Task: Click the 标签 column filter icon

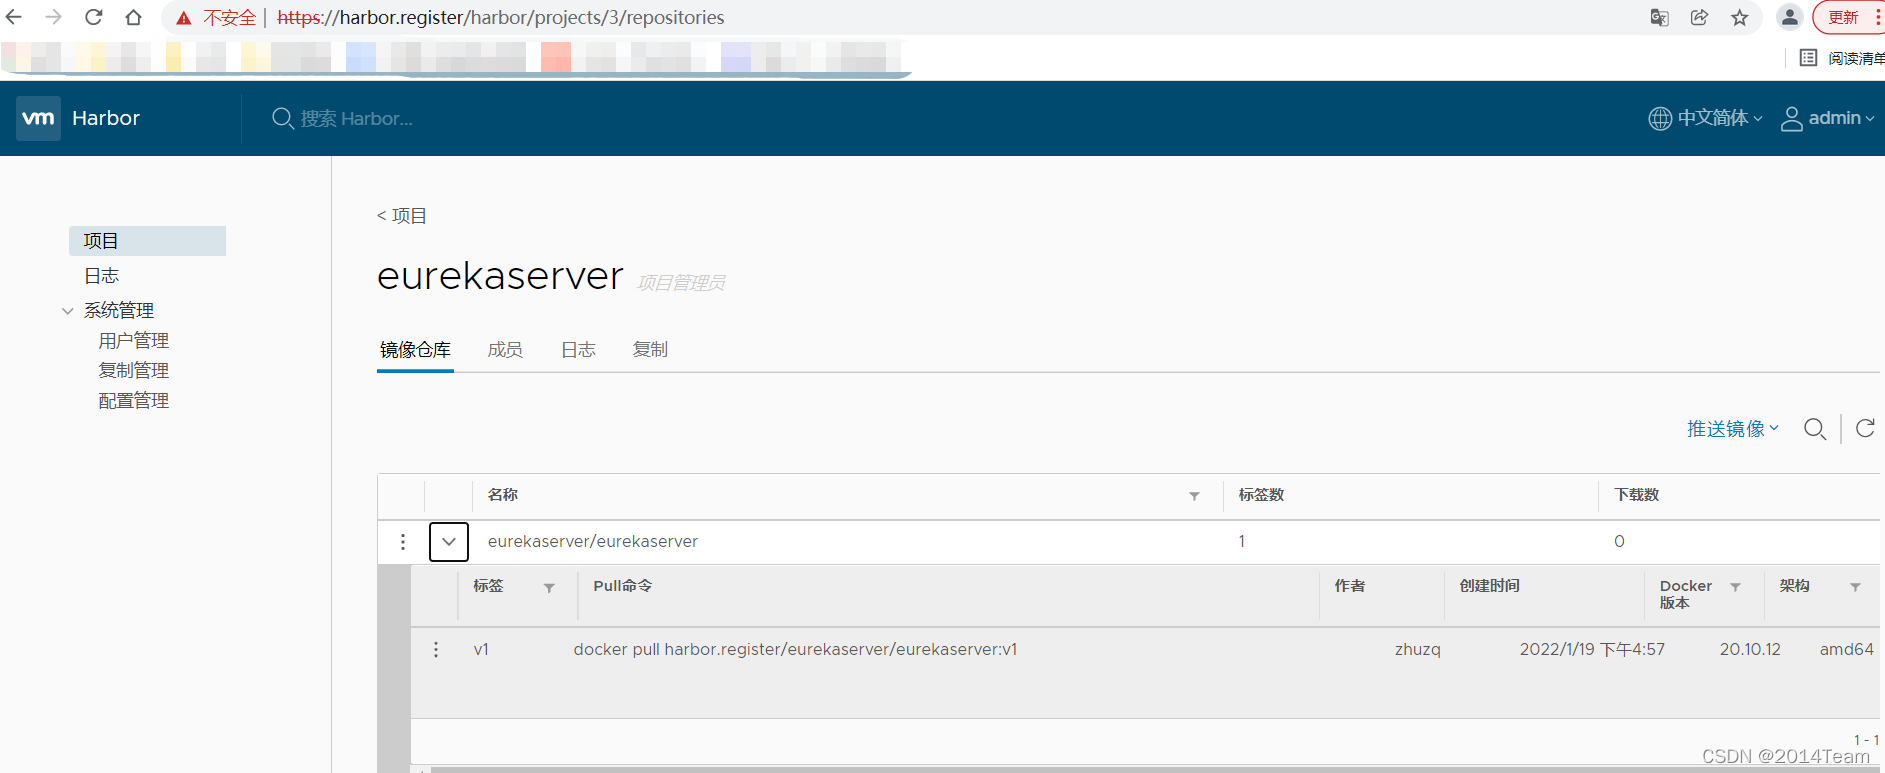Action: pyautogui.click(x=549, y=588)
